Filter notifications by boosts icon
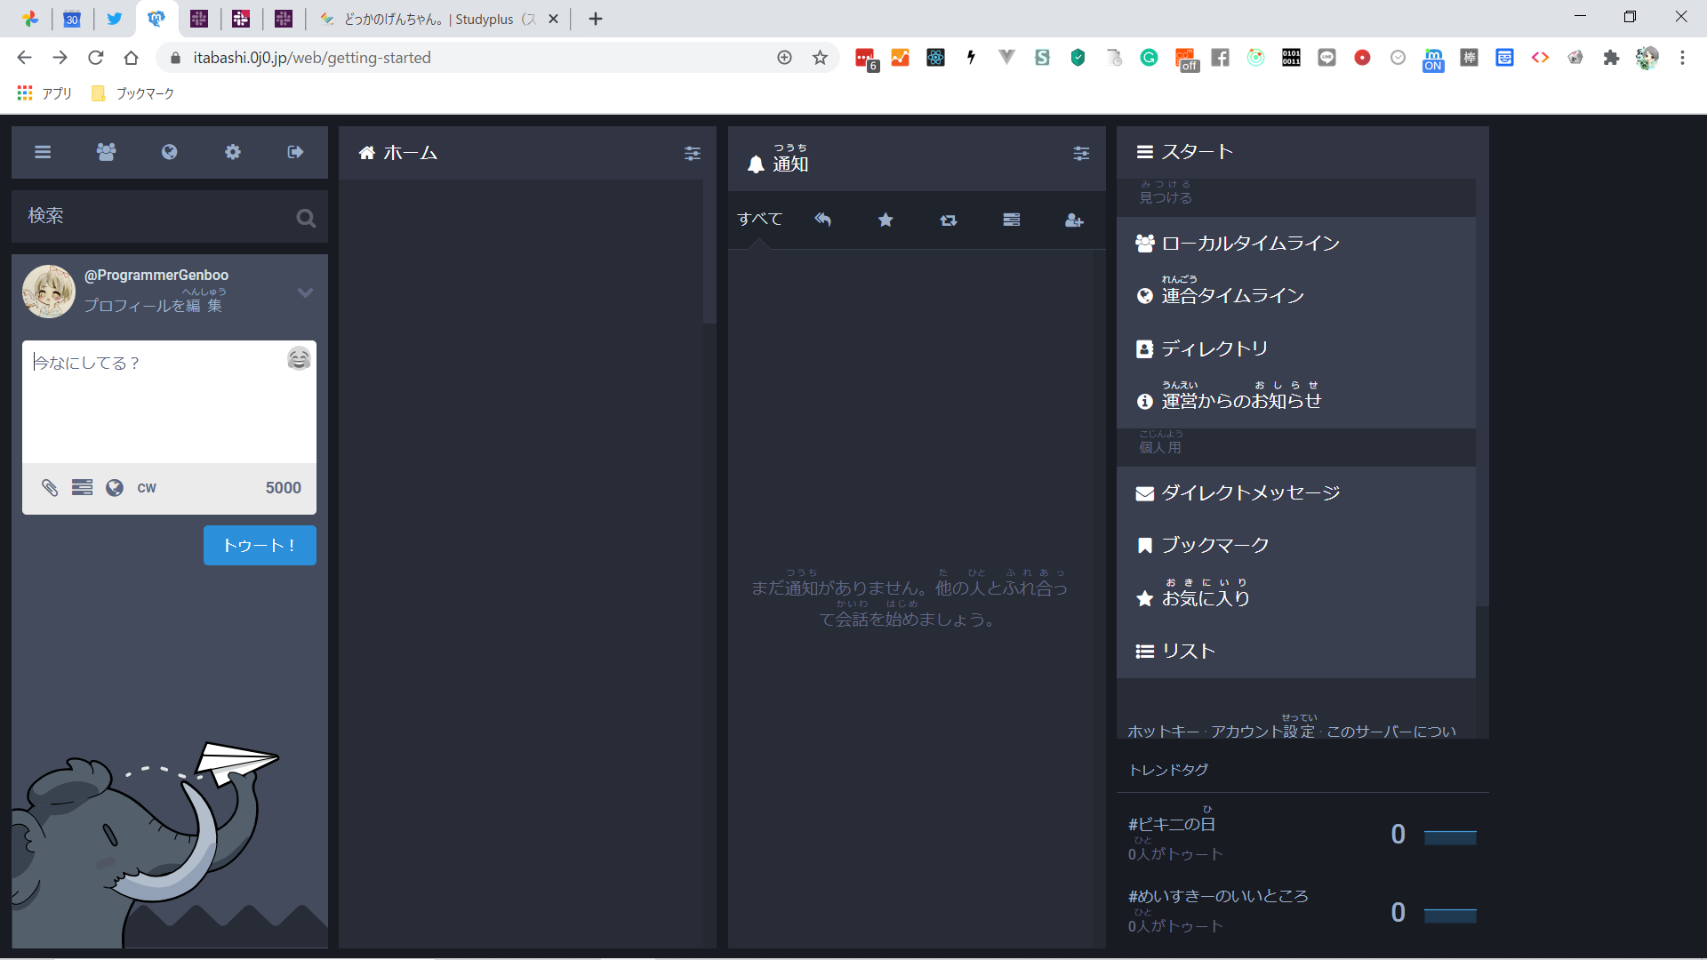 coord(948,220)
